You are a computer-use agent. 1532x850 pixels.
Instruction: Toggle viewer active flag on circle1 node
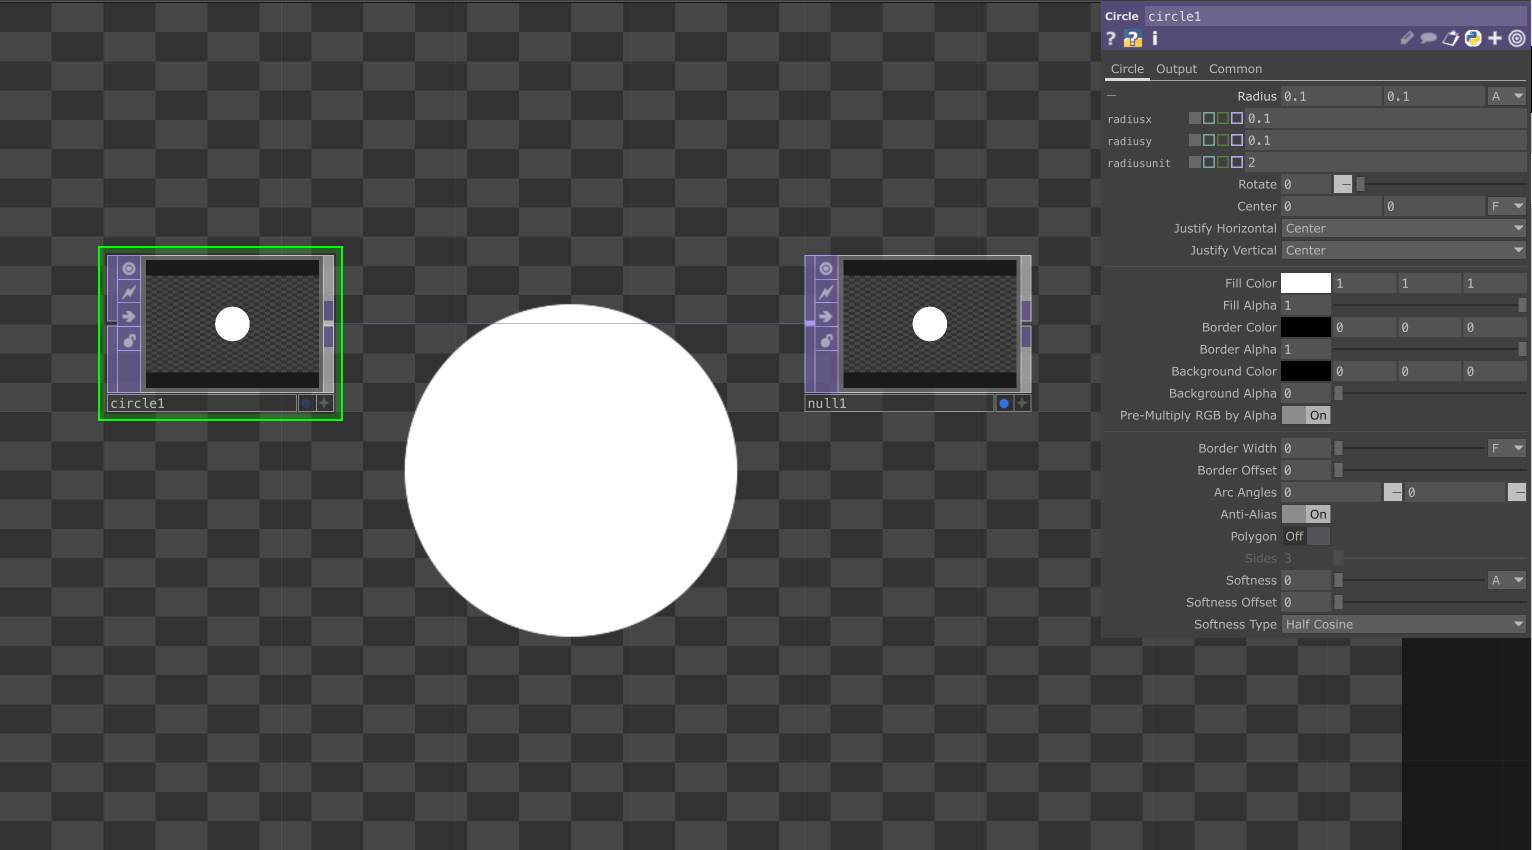click(129, 268)
